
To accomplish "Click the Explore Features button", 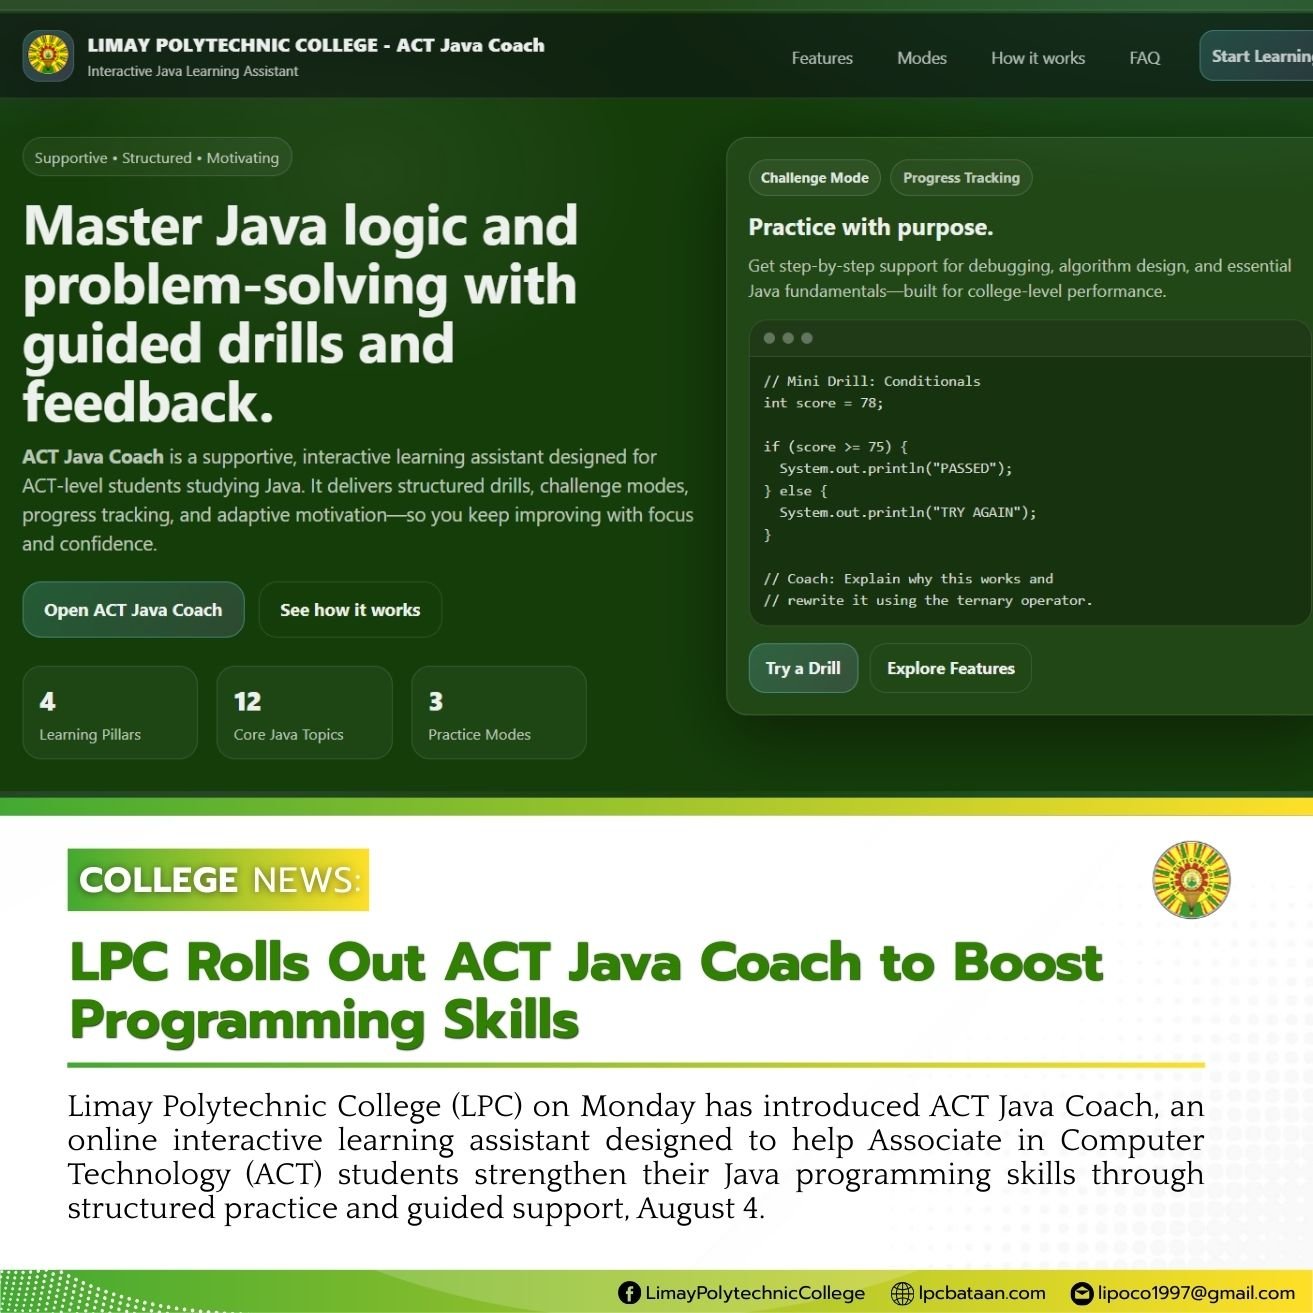I will (x=950, y=668).
